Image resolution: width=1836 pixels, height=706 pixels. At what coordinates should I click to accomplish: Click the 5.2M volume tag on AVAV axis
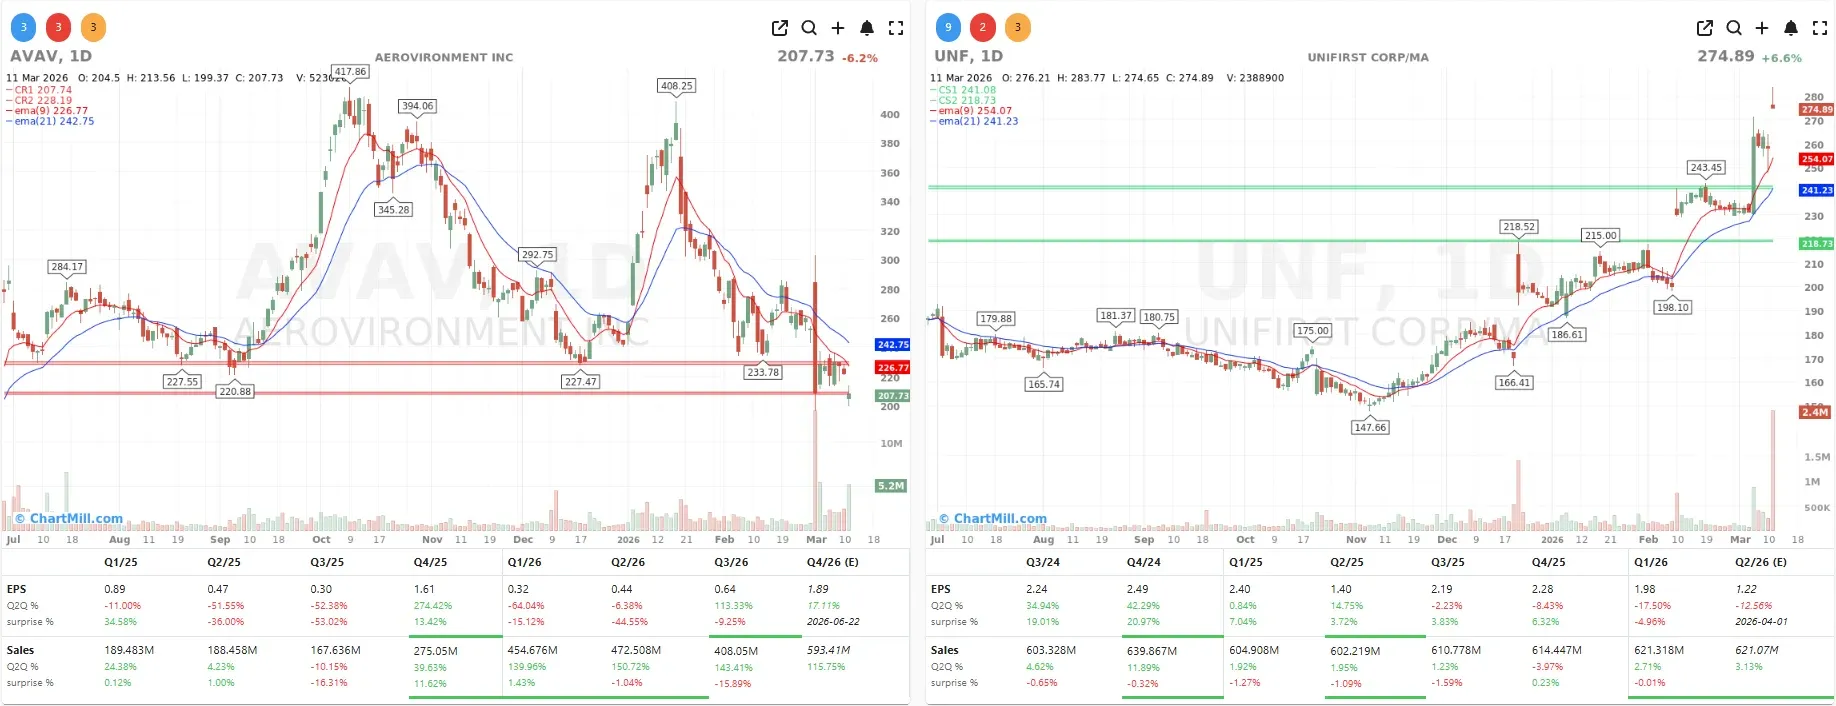coord(891,486)
